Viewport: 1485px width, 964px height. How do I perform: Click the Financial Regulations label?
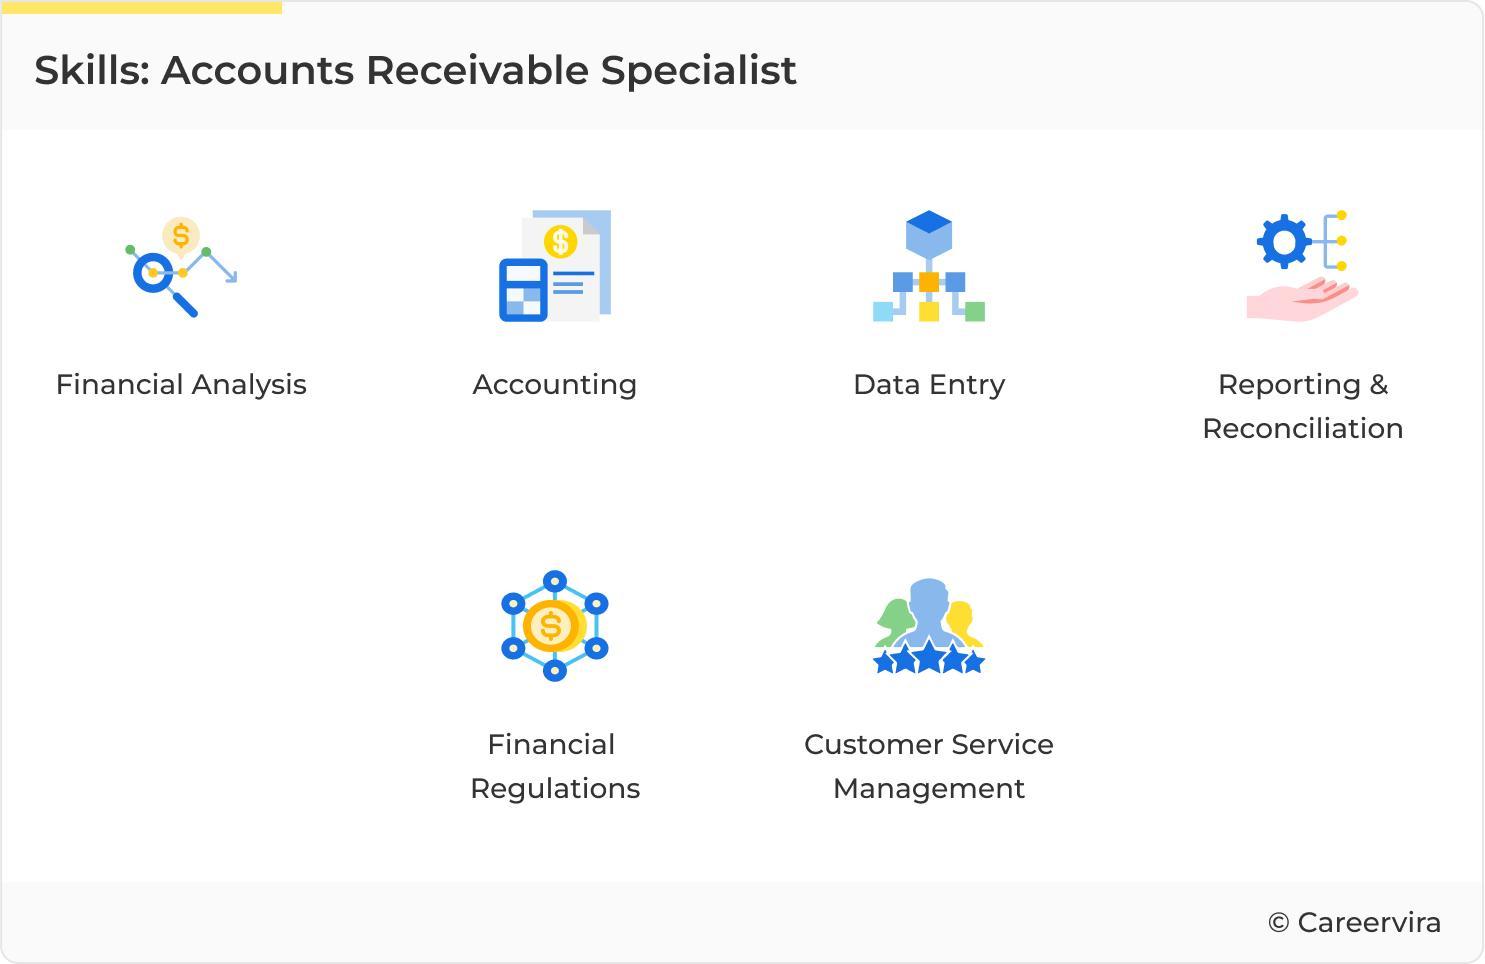555,766
